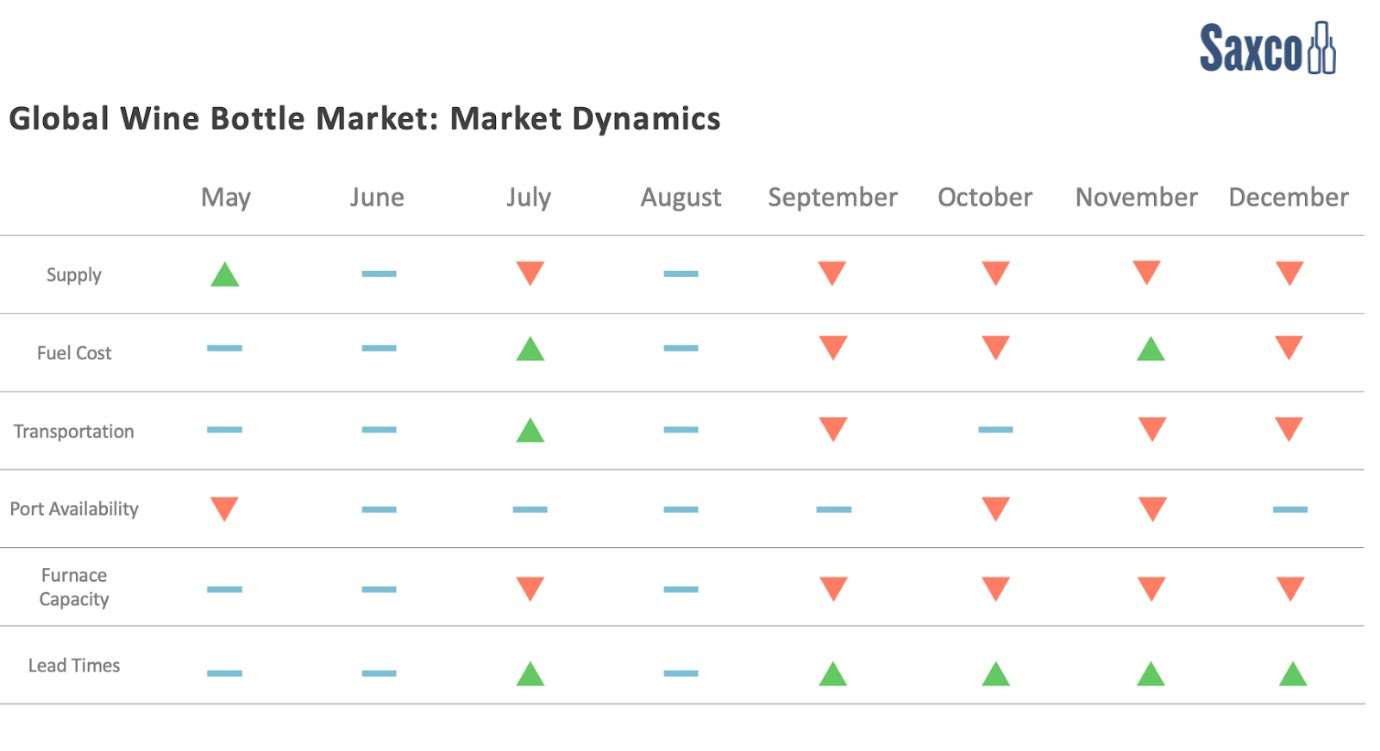The image size is (1380, 751).
Task: Click Fuel Cost green up arrow in November
Action: 1151,349
